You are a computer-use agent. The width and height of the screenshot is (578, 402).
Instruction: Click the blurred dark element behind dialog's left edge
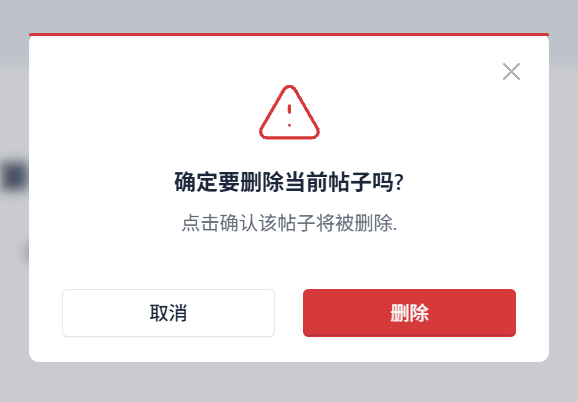click(14, 176)
